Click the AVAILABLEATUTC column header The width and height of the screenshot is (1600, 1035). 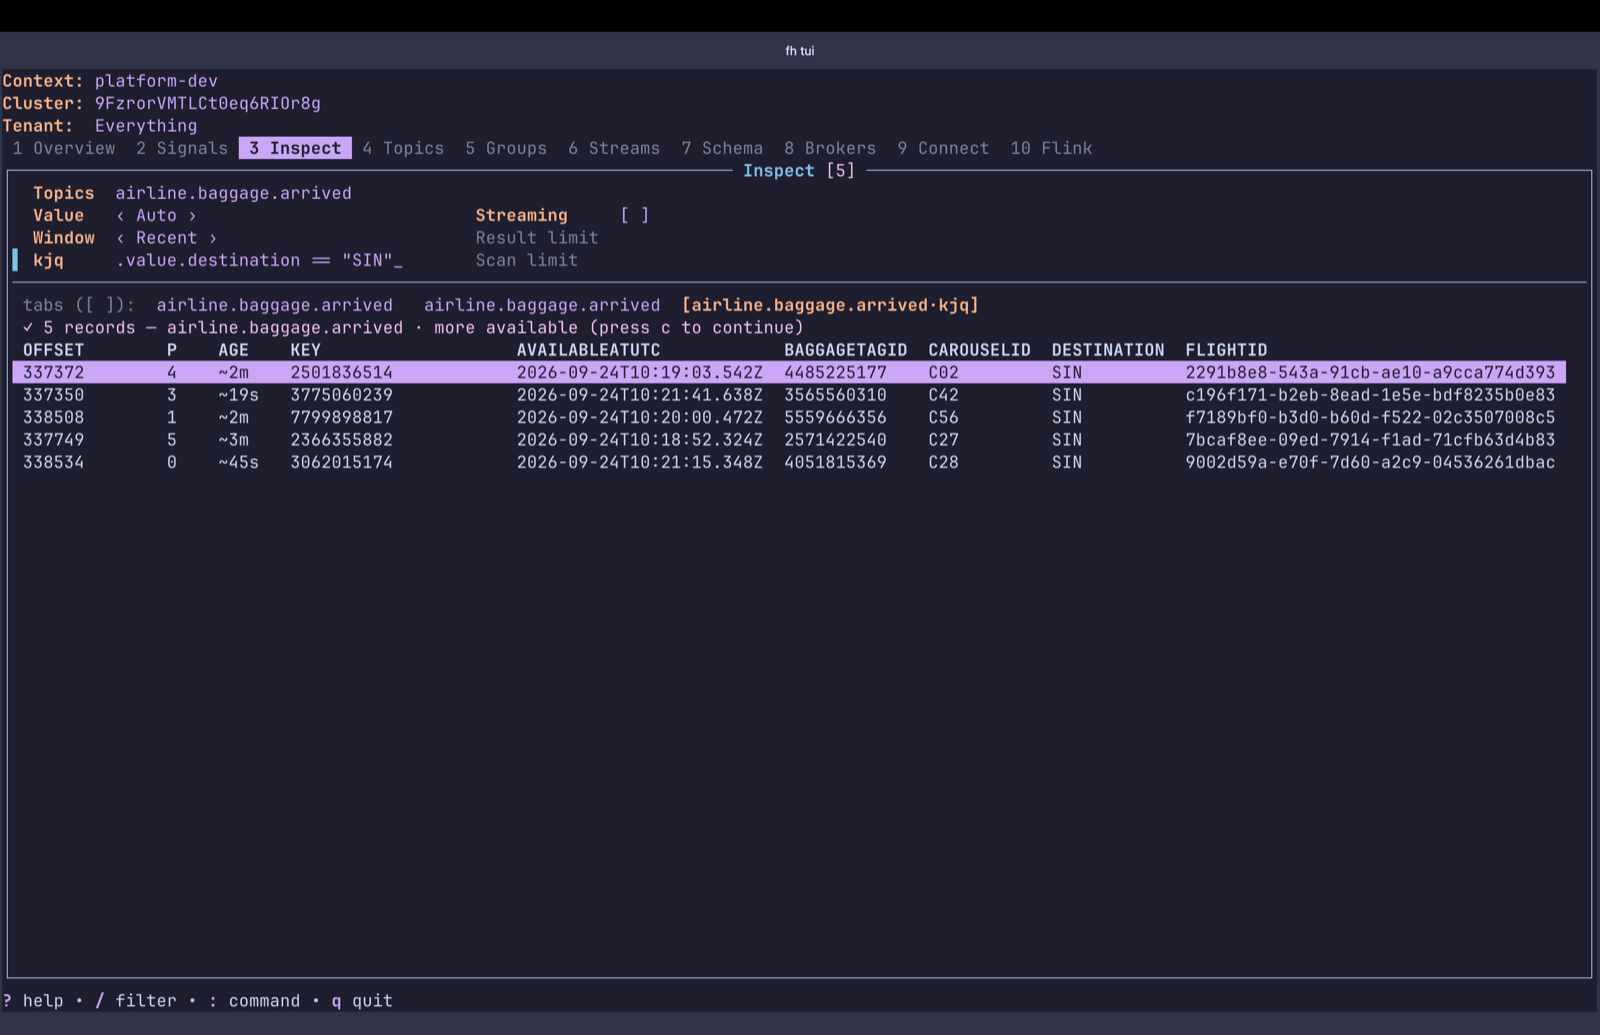(589, 350)
